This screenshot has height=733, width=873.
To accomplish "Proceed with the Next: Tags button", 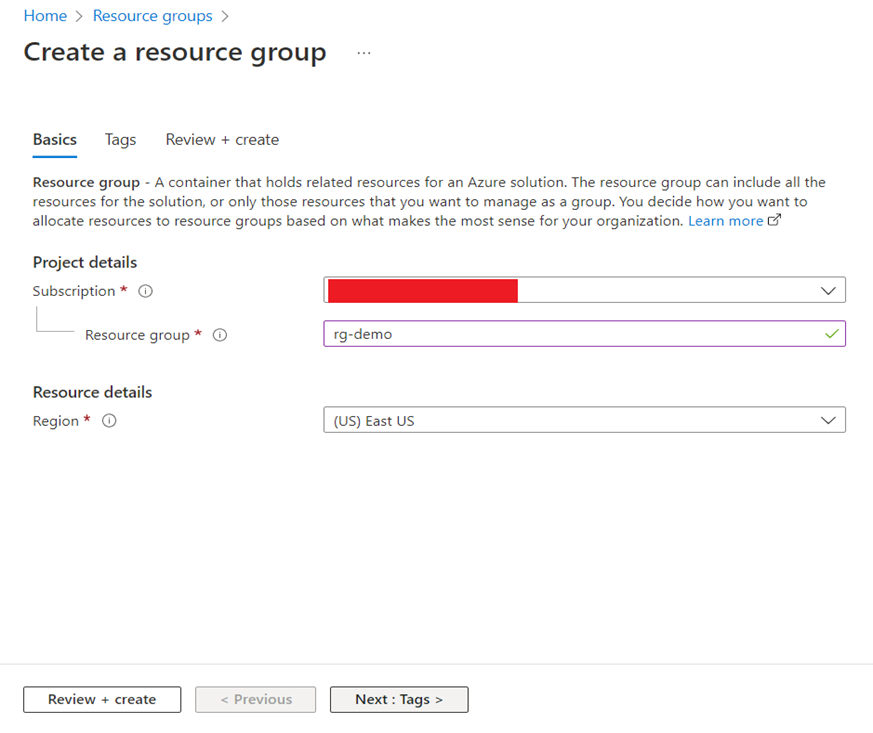I will coord(398,699).
